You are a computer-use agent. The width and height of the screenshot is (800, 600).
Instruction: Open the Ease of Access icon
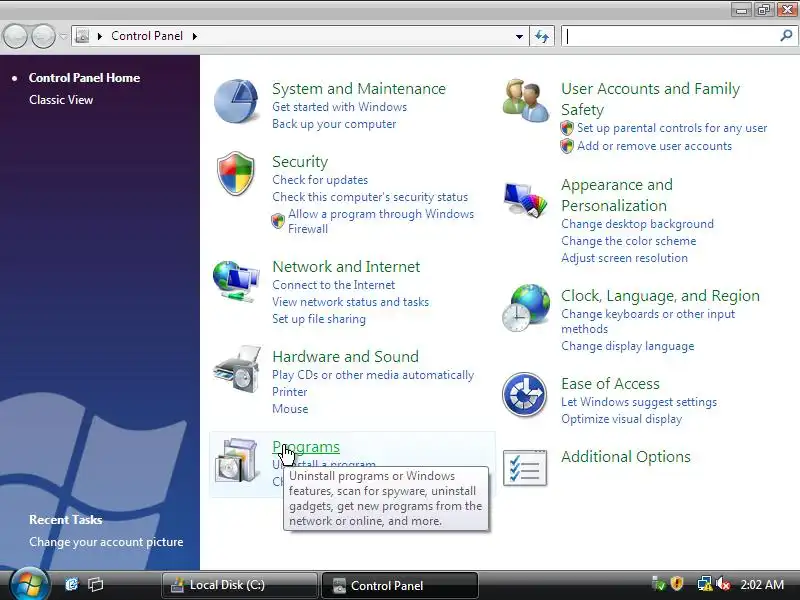(x=524, y=395)
